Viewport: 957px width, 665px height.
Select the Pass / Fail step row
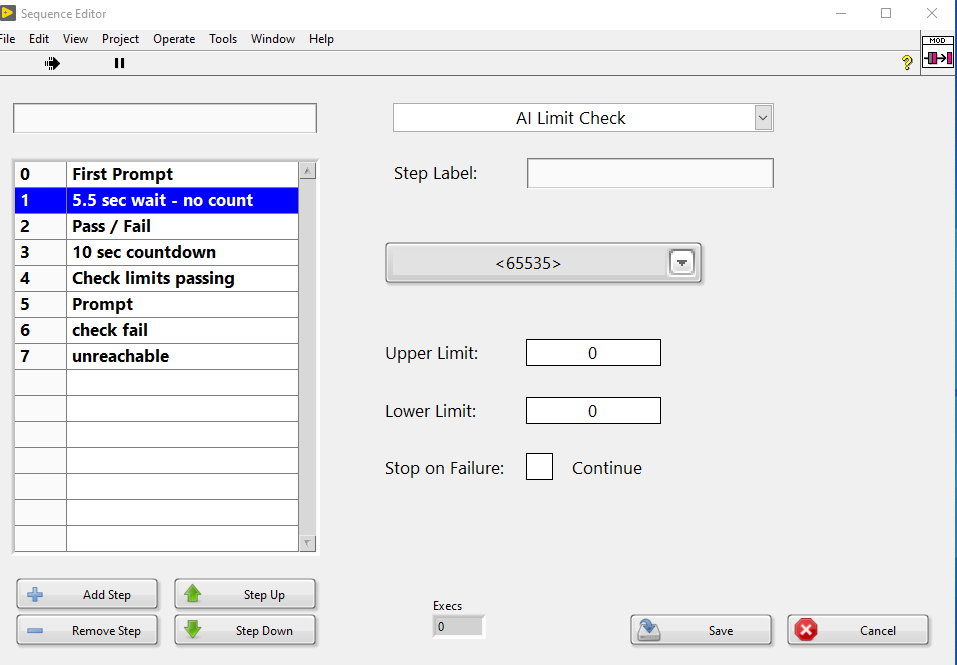(150, 226)
